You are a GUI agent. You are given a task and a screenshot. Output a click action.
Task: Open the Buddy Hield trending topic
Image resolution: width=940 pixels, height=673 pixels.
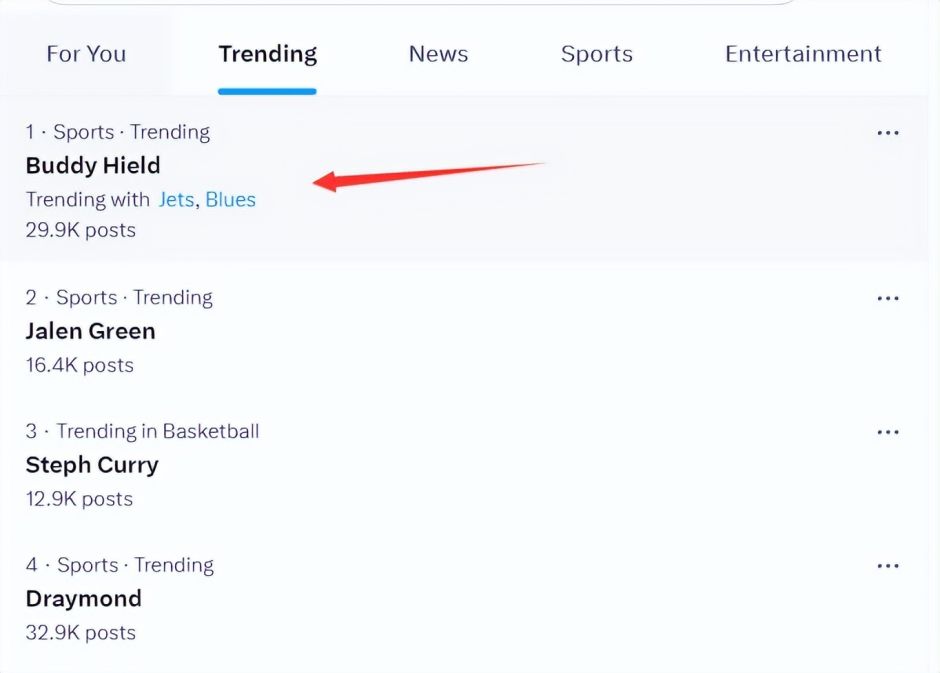point(93,165)
